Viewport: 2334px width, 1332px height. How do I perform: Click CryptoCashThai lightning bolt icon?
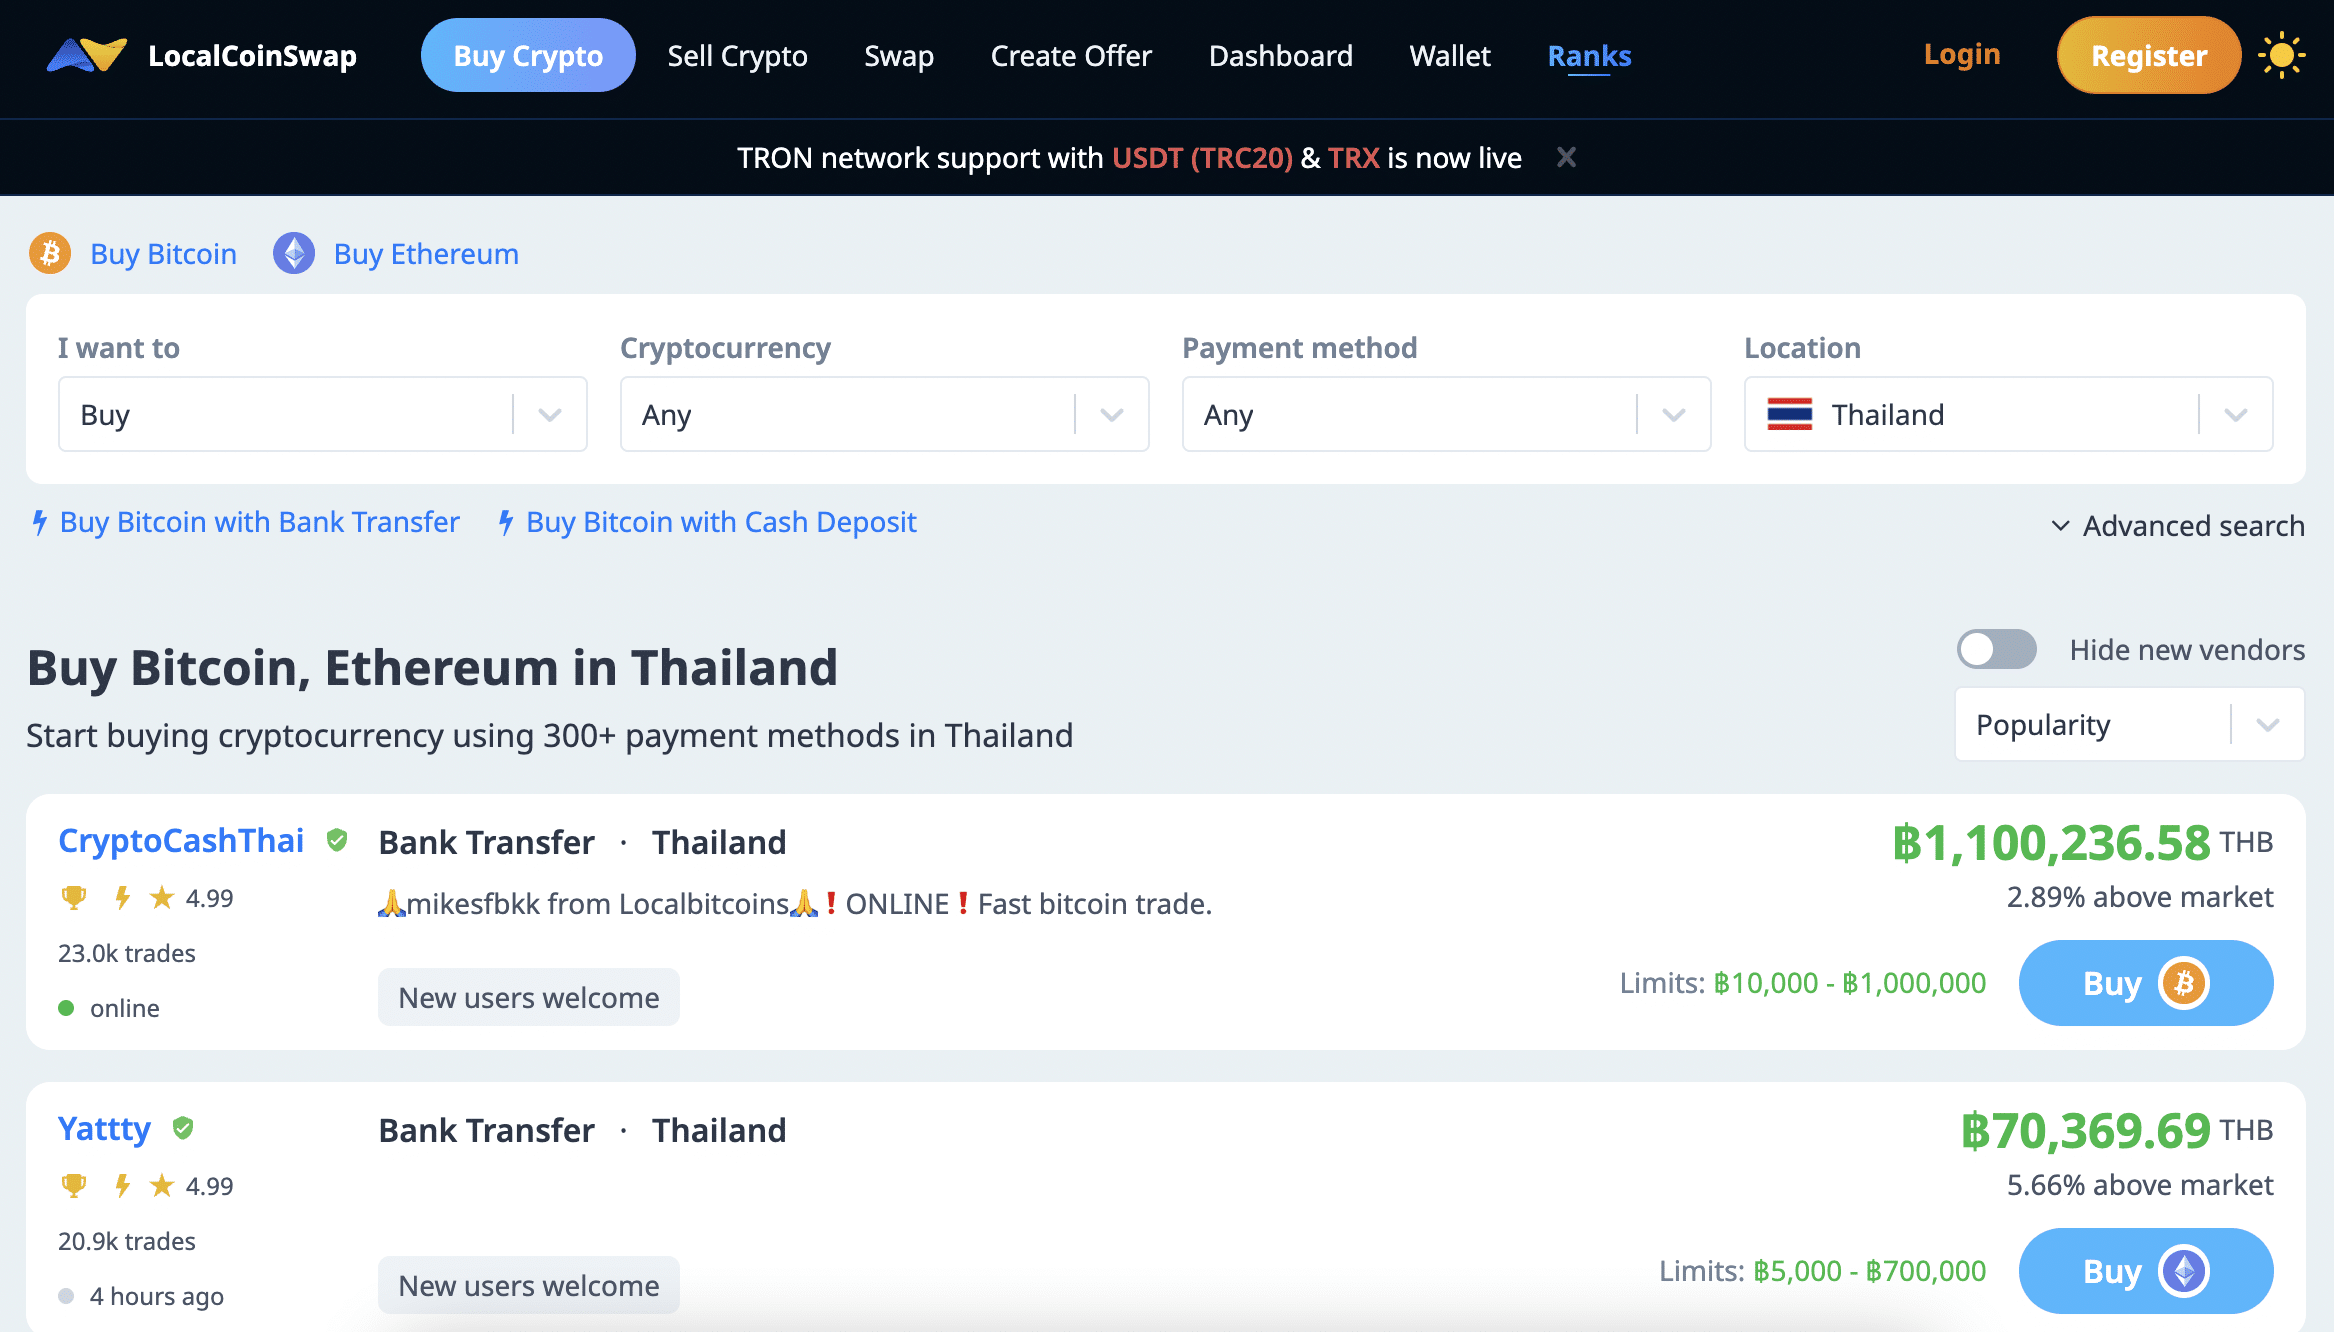tap(122, 897)
